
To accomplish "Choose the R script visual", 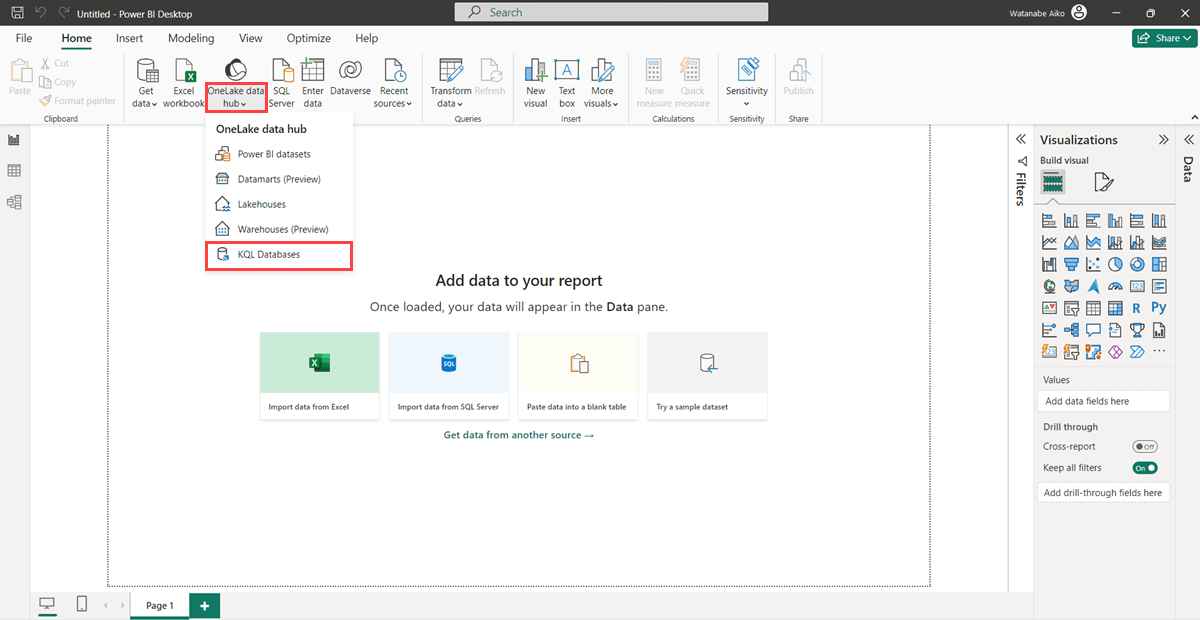I will (1137, 307).
